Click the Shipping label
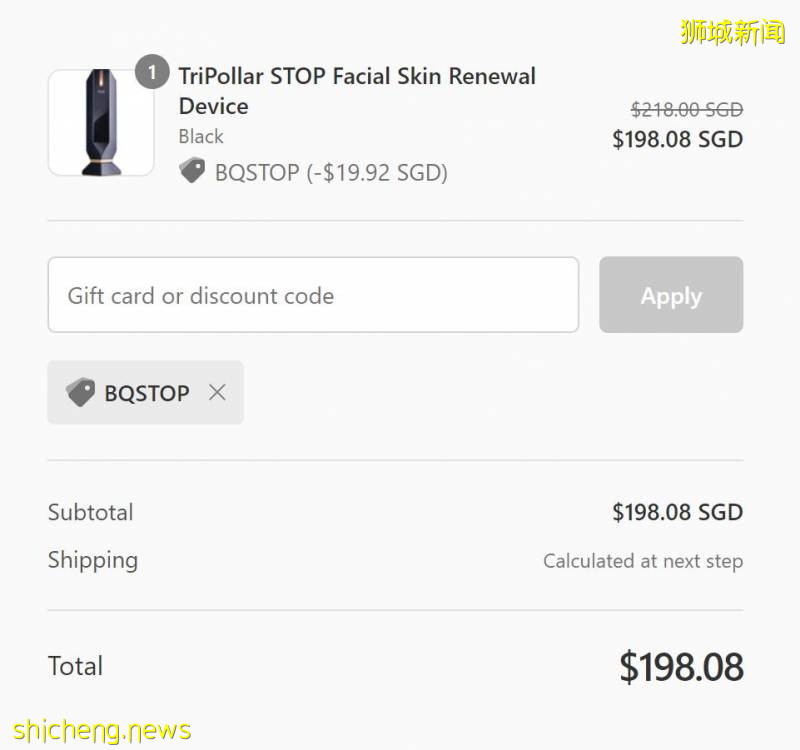This screenshot has height=750, width=800. coord(93,560)
